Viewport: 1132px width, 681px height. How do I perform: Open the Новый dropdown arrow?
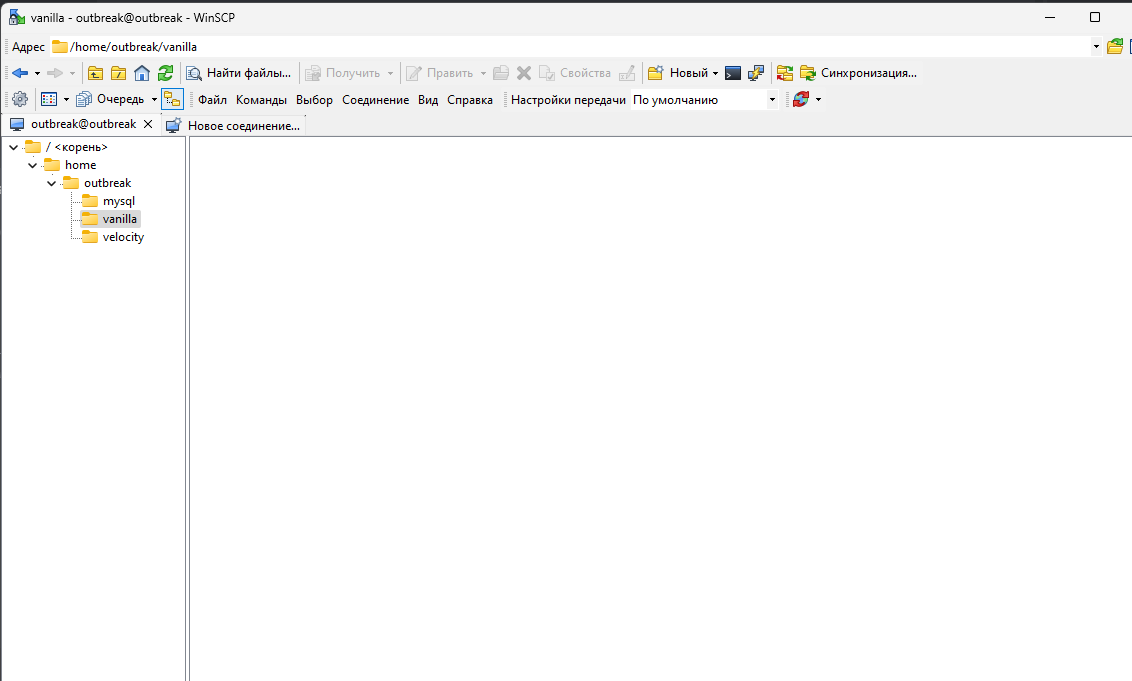point(715,73)
